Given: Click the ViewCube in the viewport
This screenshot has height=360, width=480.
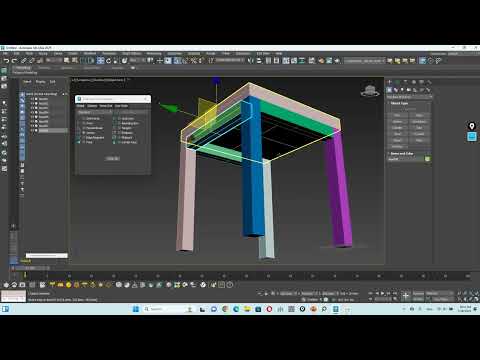Looking at the screenshot, I should (x=370, y=90).
